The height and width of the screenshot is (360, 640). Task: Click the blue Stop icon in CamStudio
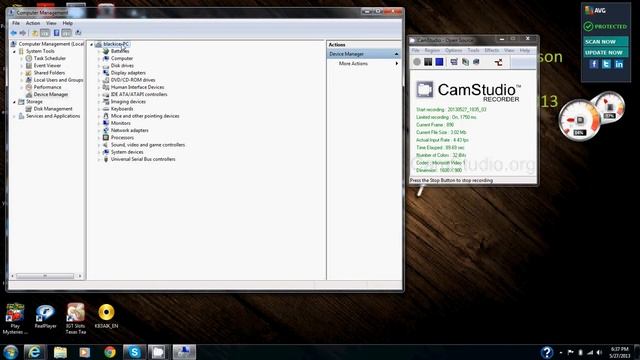[439, 62]
